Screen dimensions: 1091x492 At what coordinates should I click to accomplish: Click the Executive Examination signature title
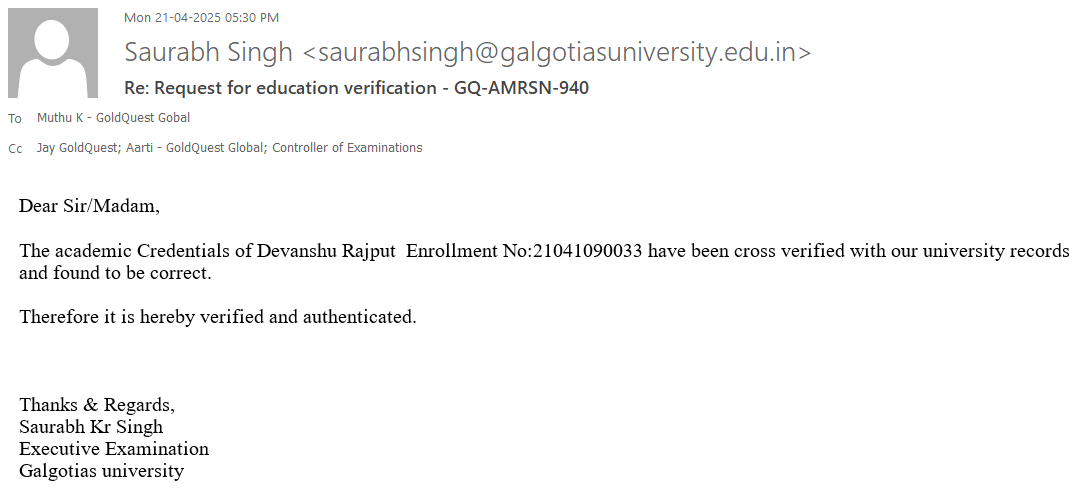[x=114, y=449]
